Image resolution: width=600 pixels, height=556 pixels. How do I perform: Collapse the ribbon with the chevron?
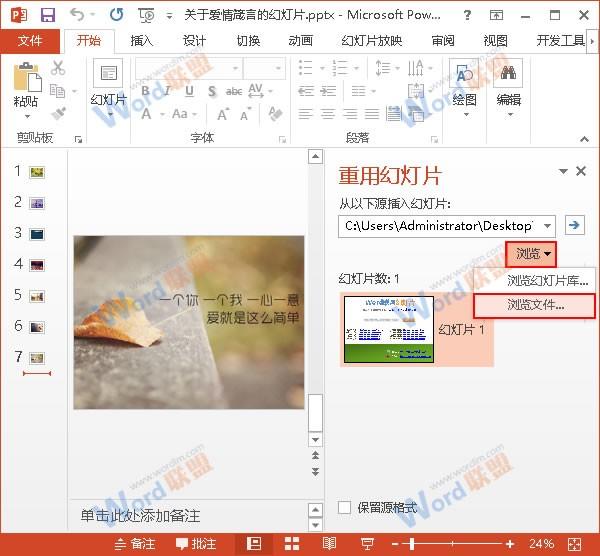click(x=584, y=139)
